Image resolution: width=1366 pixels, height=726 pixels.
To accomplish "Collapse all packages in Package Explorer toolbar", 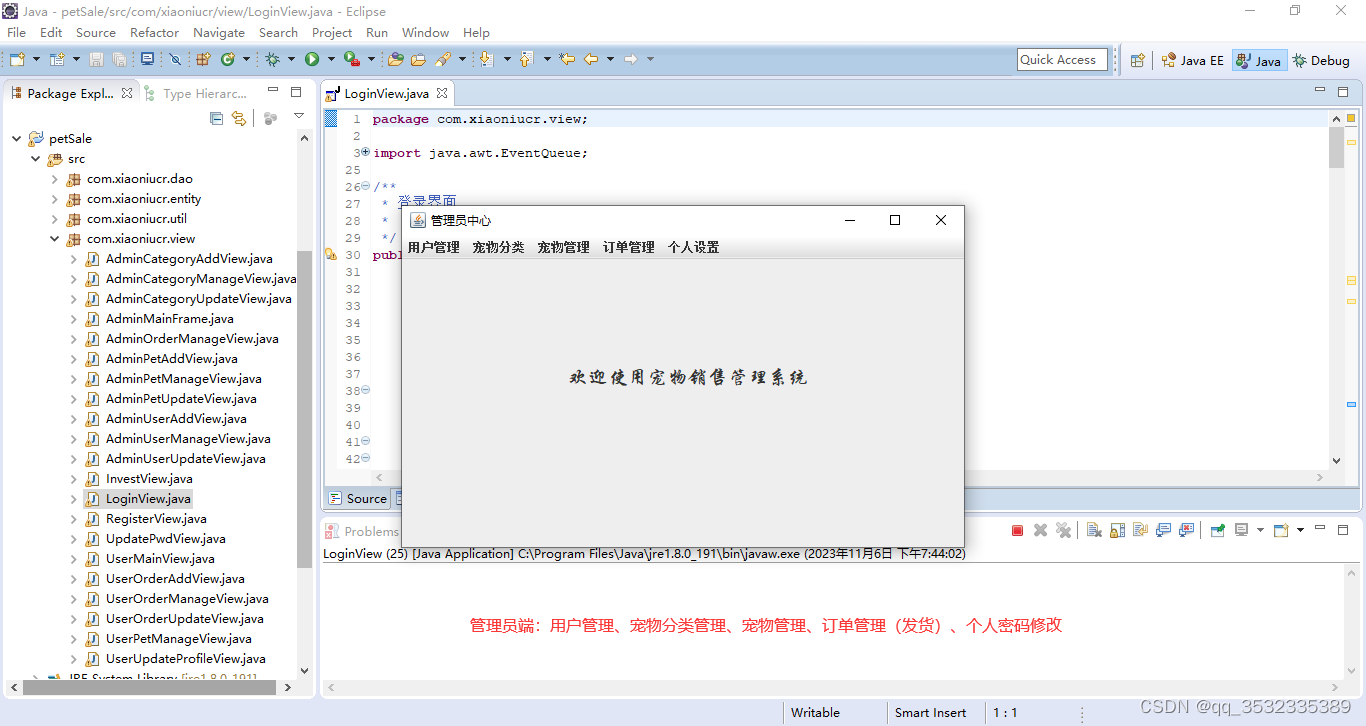I will pos(216,118).
